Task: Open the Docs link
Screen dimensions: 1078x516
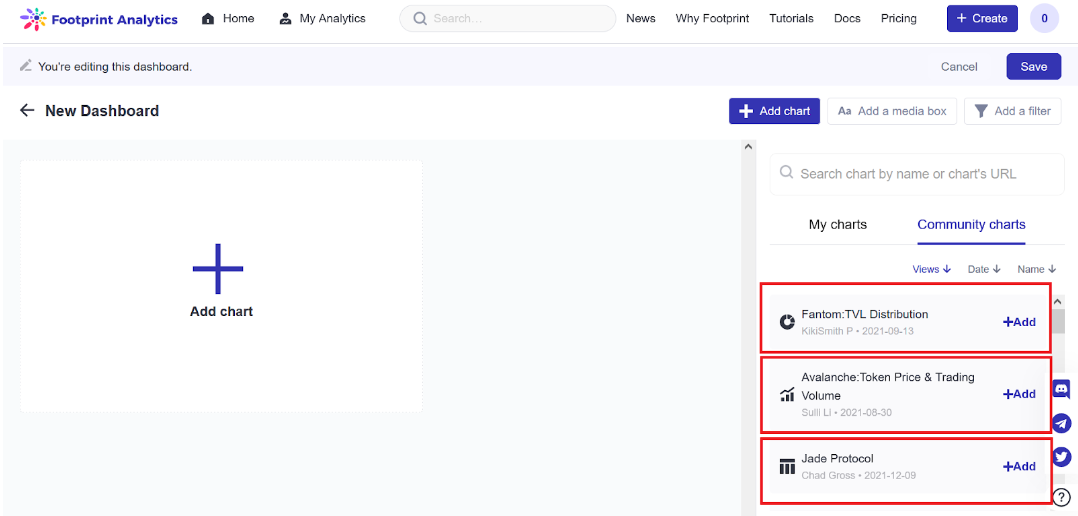Action: pos(847,19)
